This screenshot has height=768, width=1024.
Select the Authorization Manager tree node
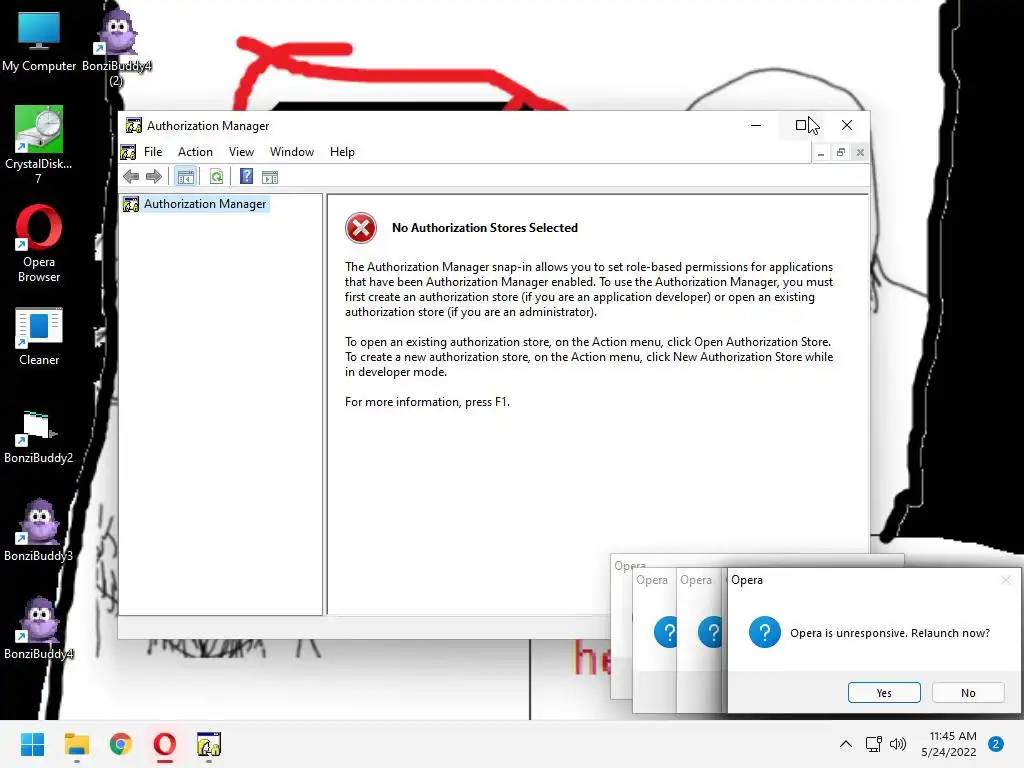(x=204, y=204)
